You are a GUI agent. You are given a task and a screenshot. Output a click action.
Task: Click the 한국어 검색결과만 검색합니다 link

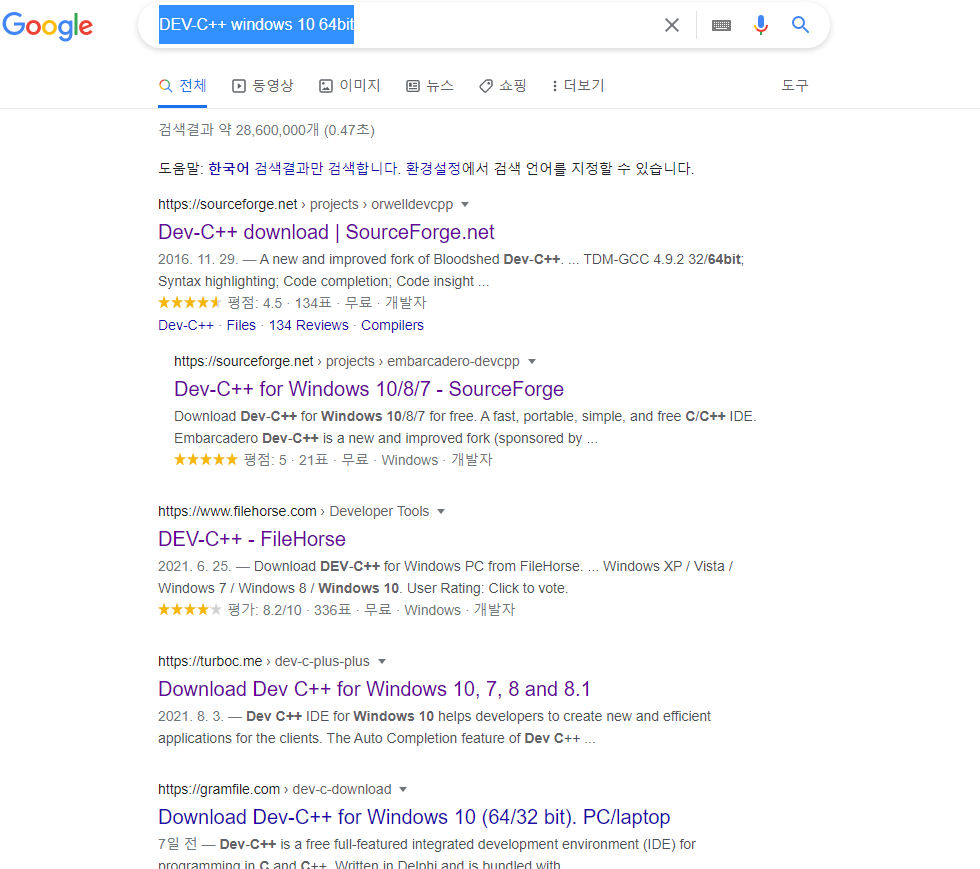pyautogui.click(x=303, y=169)
